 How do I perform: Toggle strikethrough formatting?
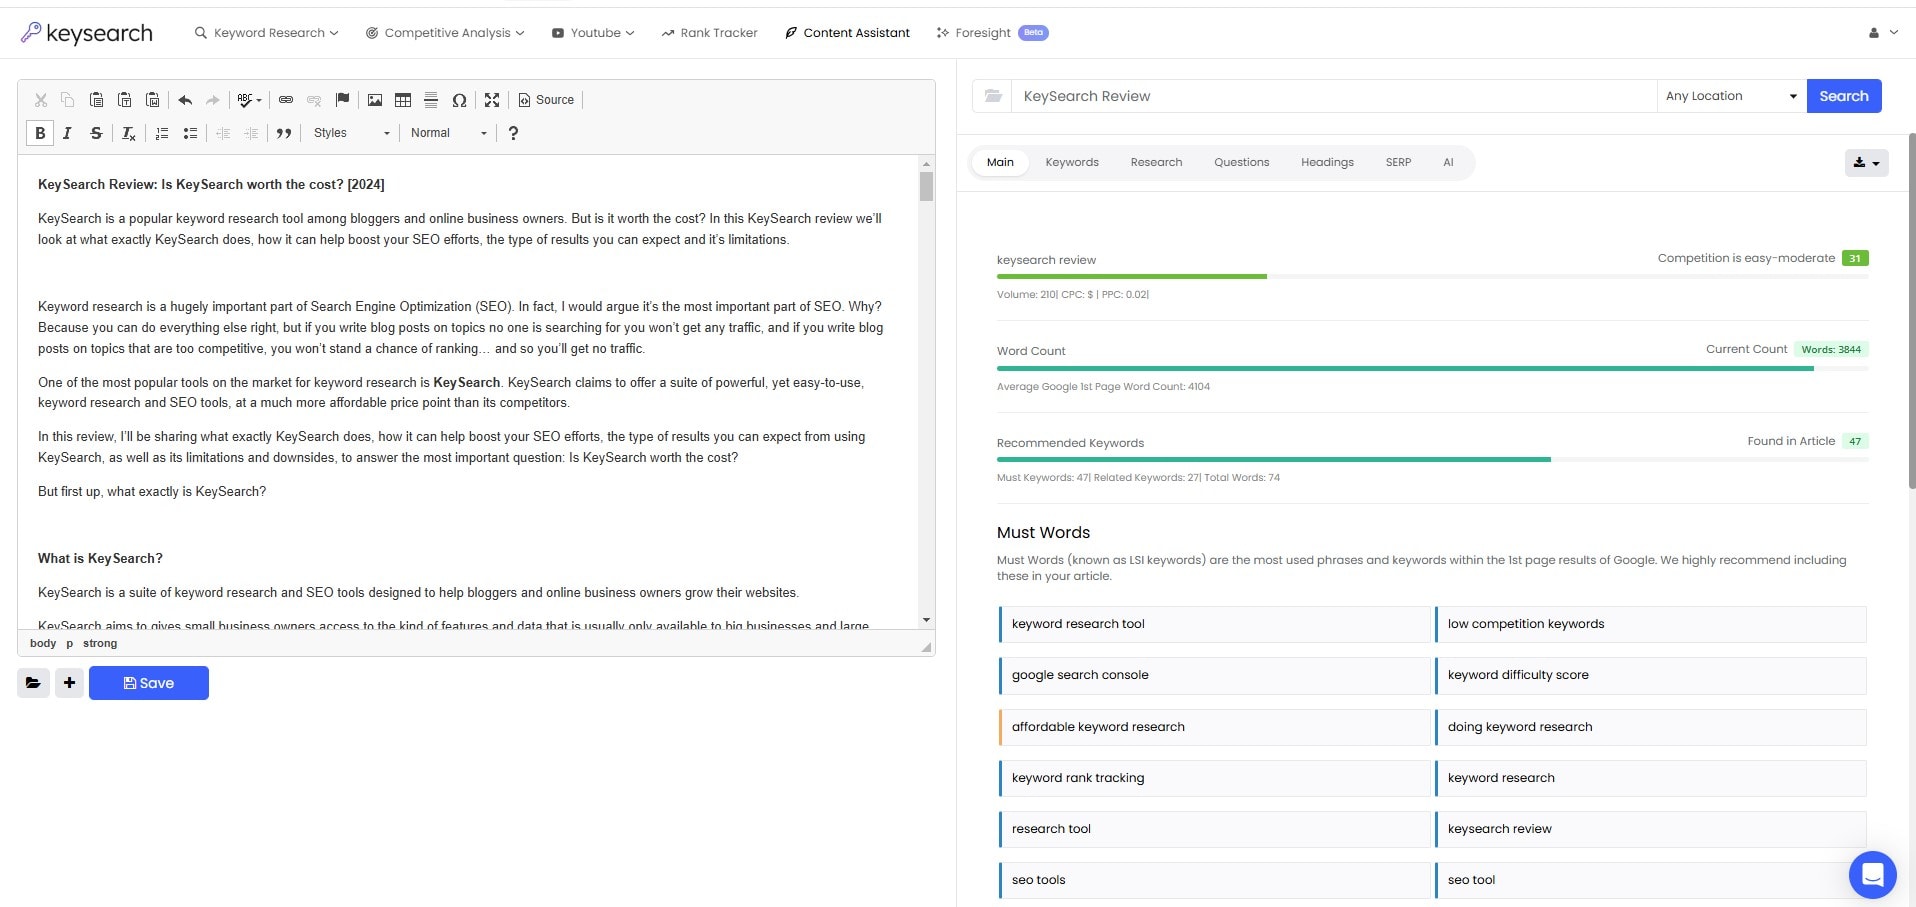coord(96,133)
